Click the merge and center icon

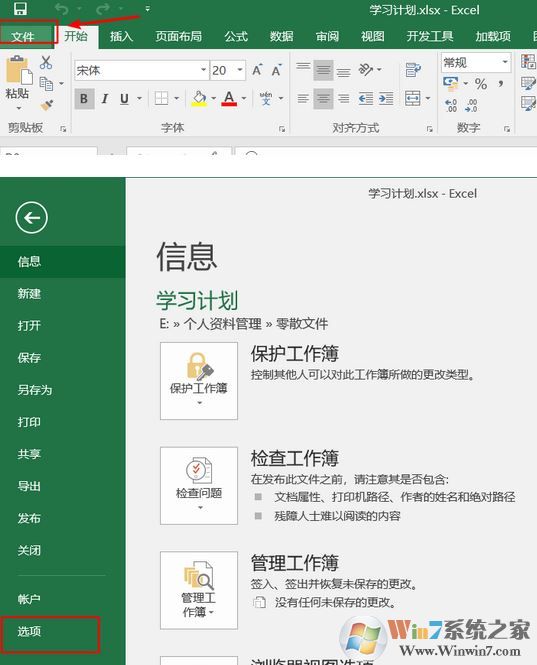pos(413,99)
